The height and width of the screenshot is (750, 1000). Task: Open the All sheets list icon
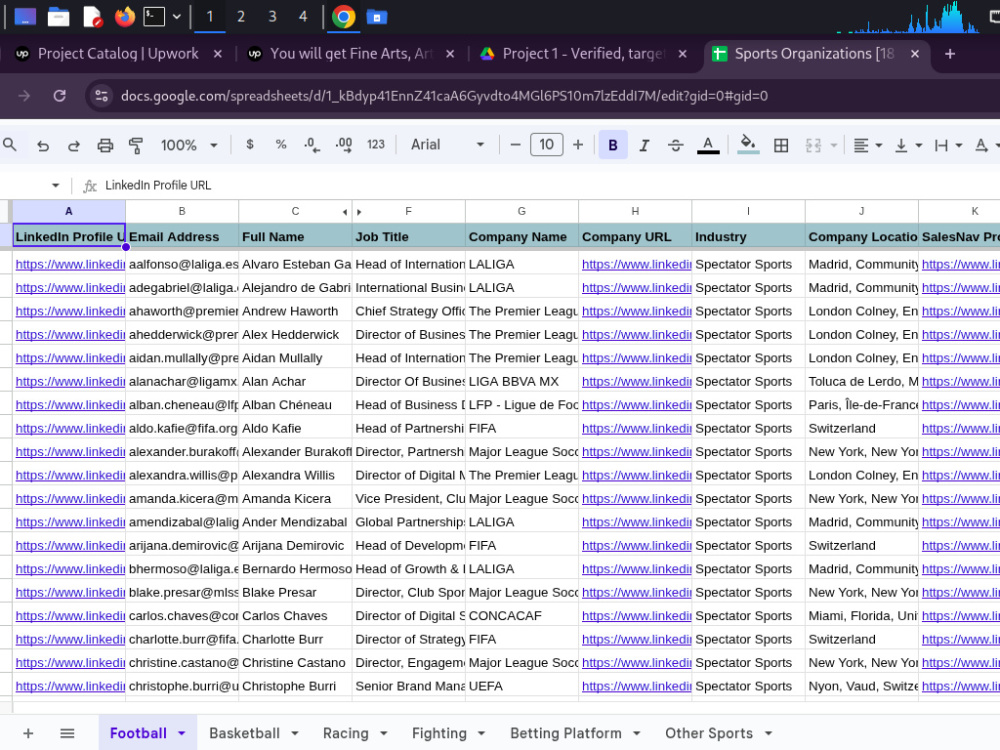67,733
